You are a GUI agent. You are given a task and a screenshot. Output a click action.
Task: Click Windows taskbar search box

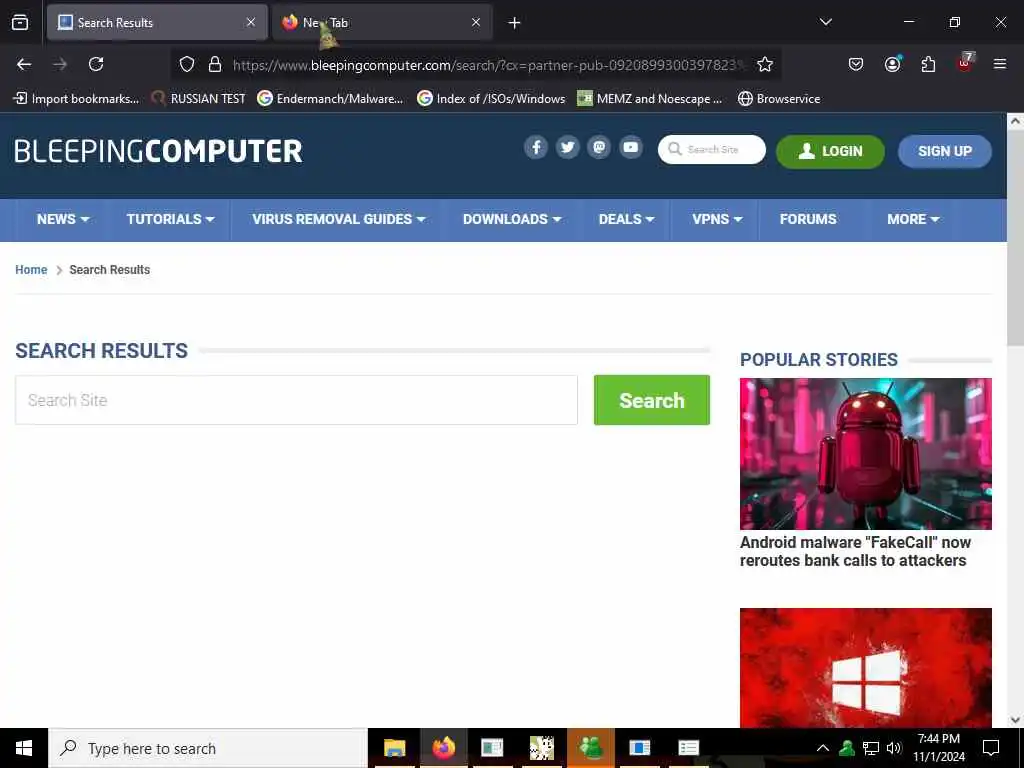pos(208,748)
